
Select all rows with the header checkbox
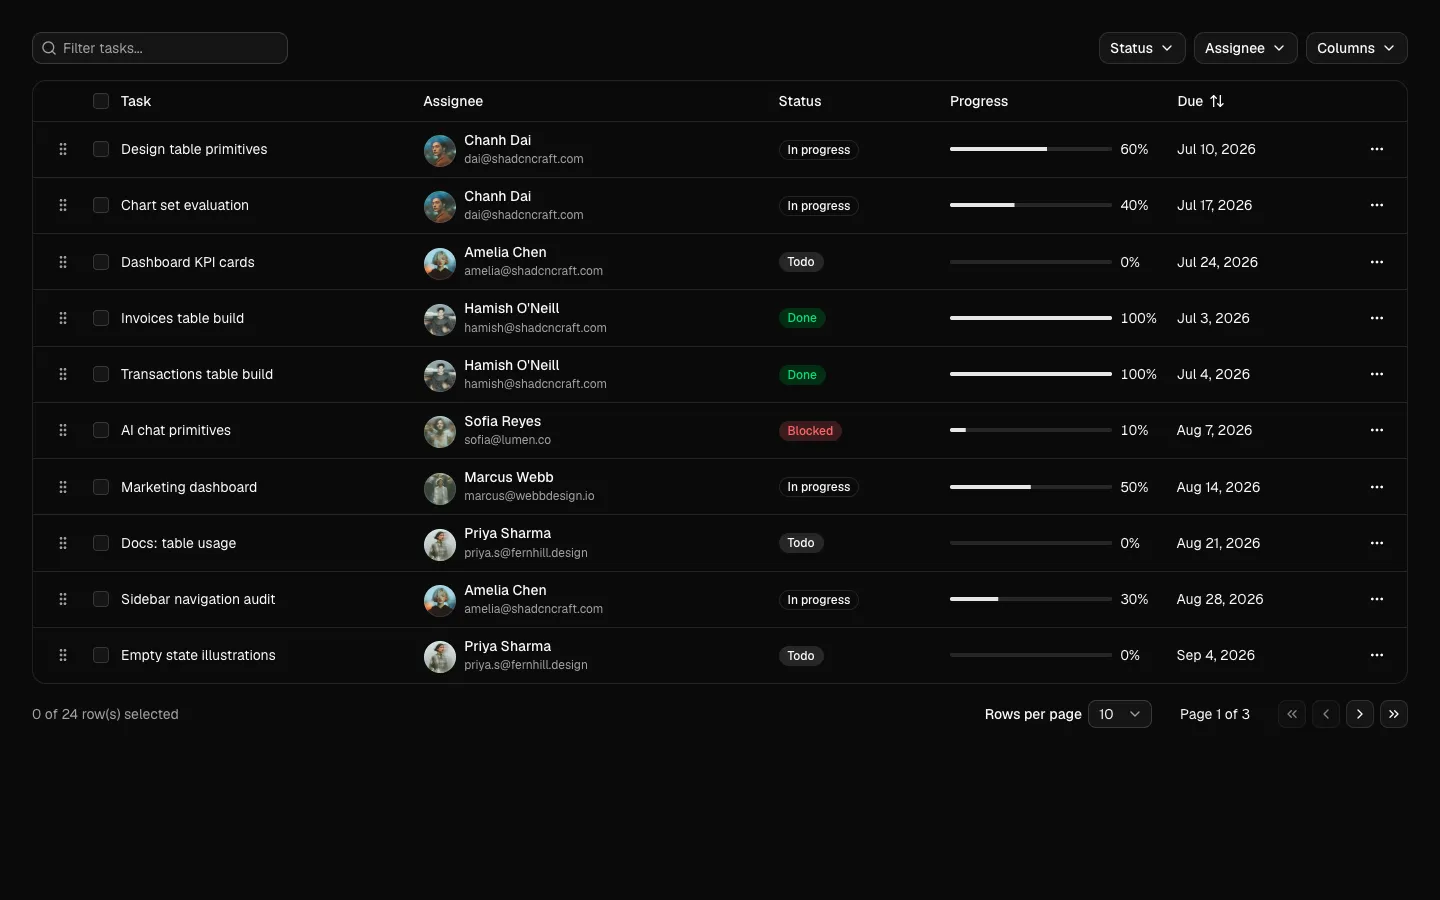point(101,101)
